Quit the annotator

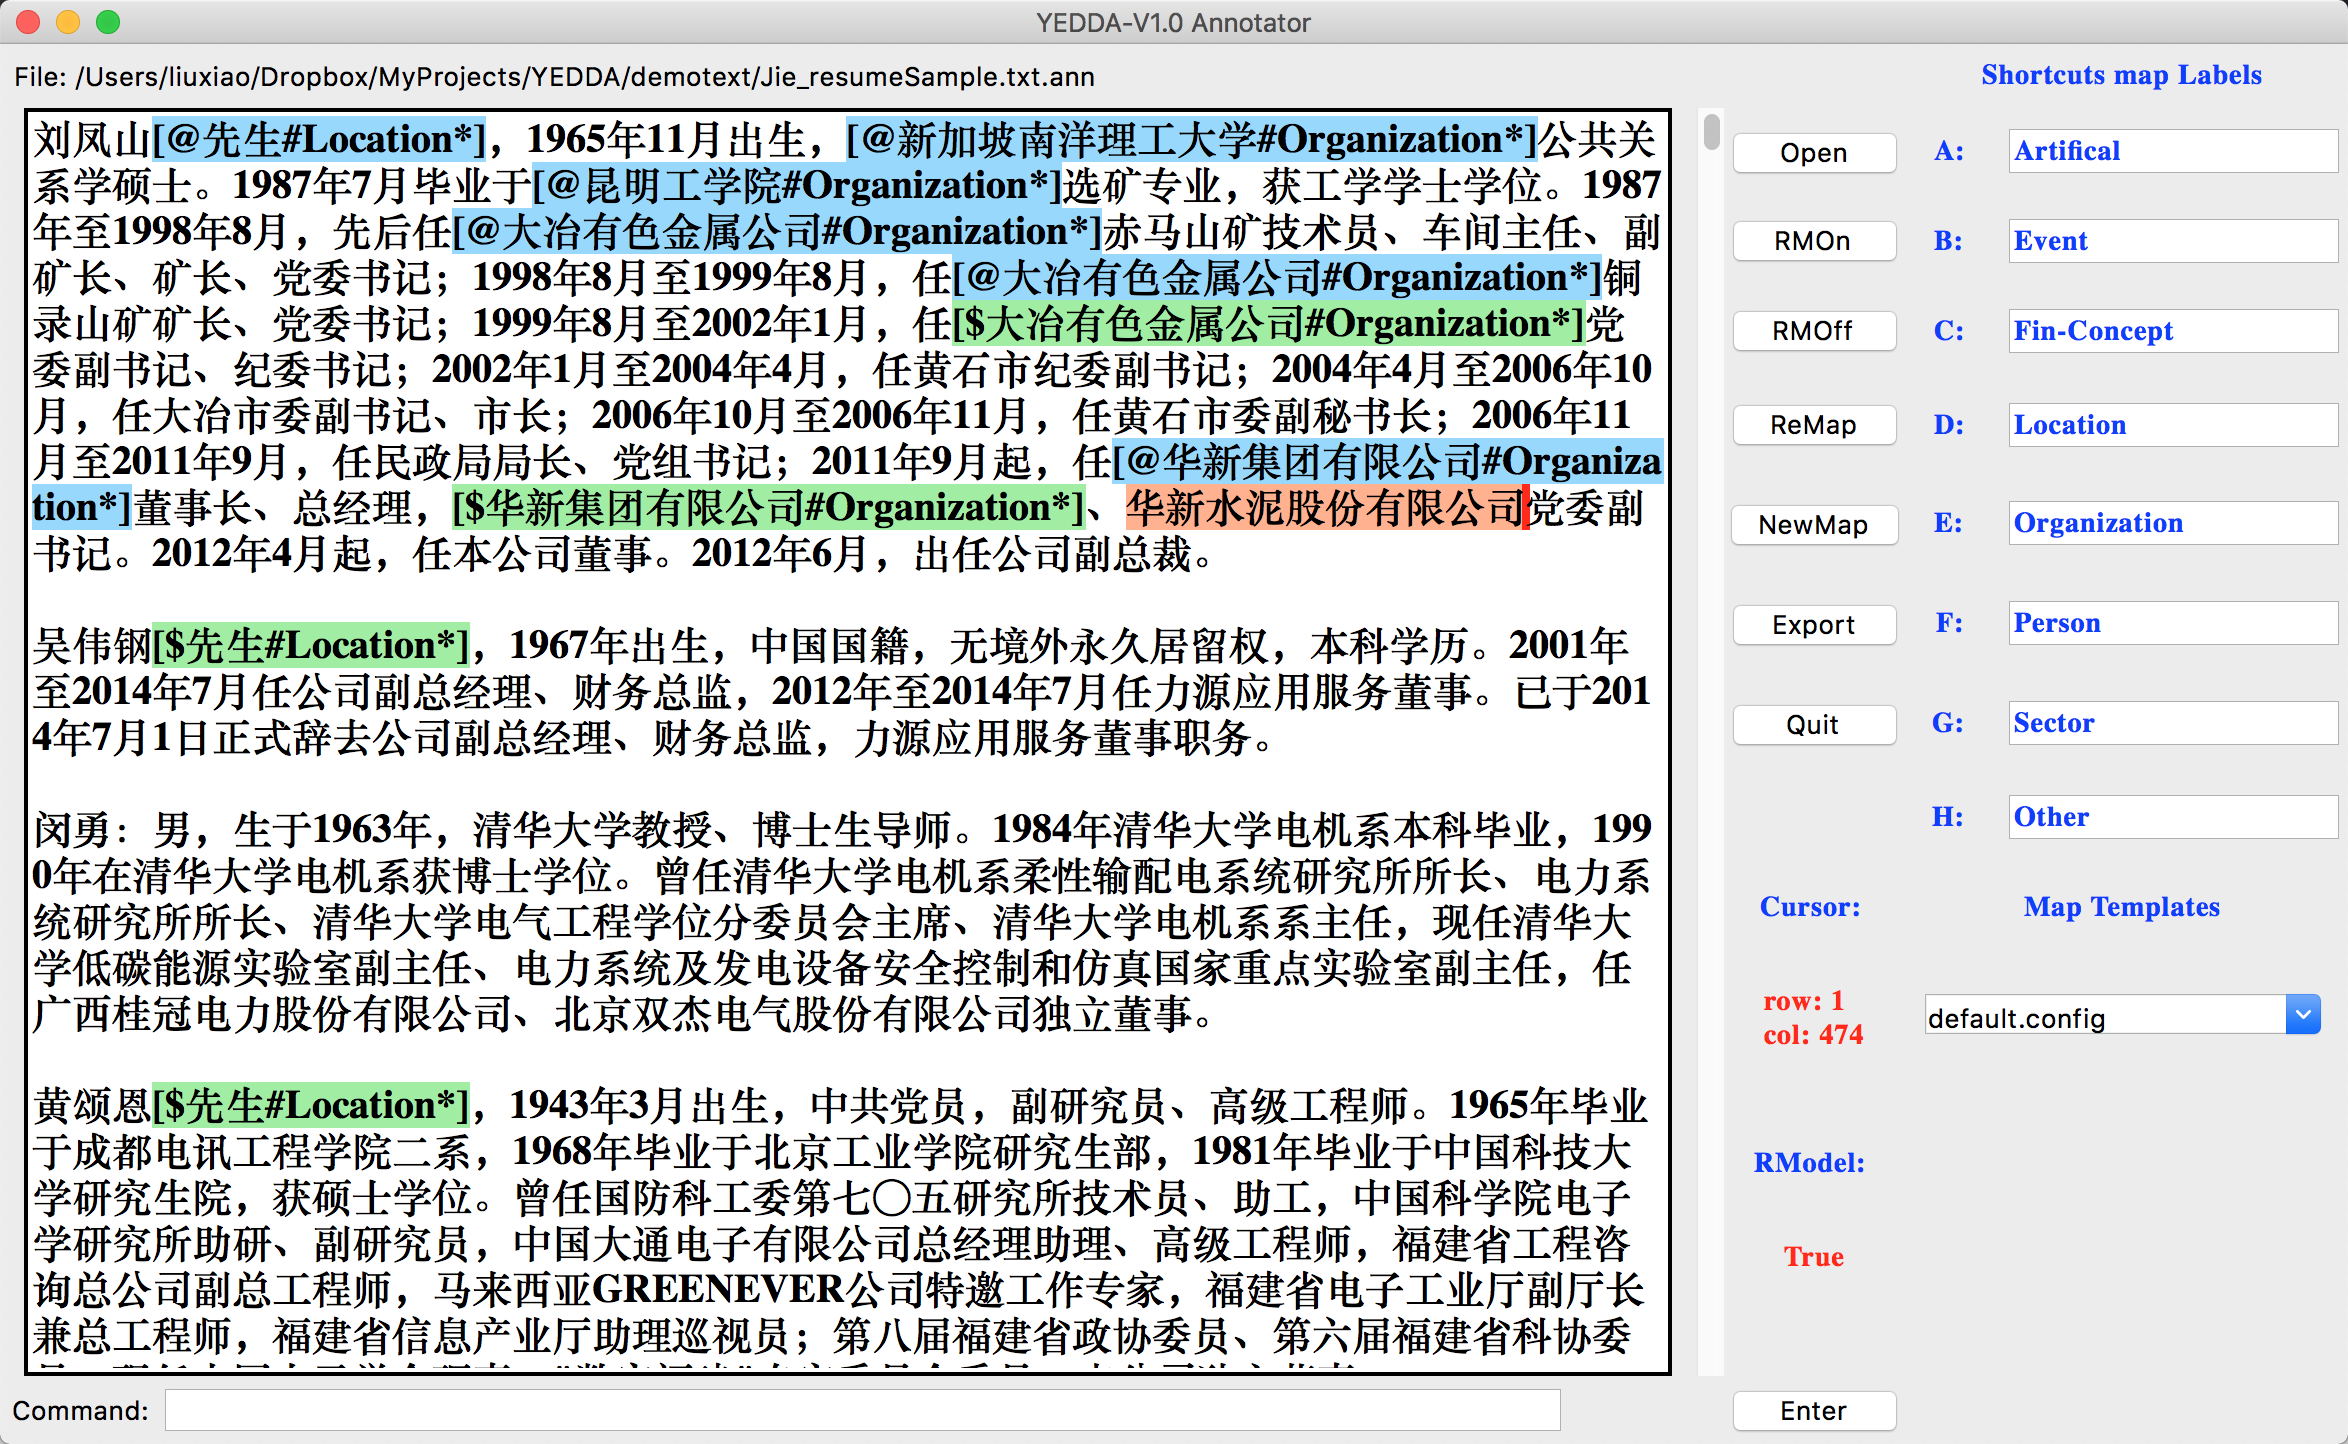tap(1813, 725)
